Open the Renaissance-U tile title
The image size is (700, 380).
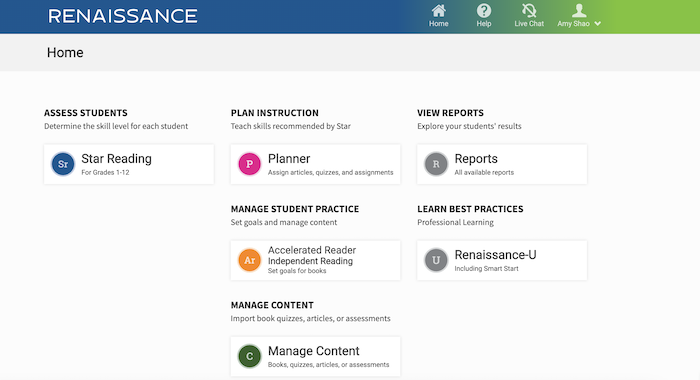point(496,255)
